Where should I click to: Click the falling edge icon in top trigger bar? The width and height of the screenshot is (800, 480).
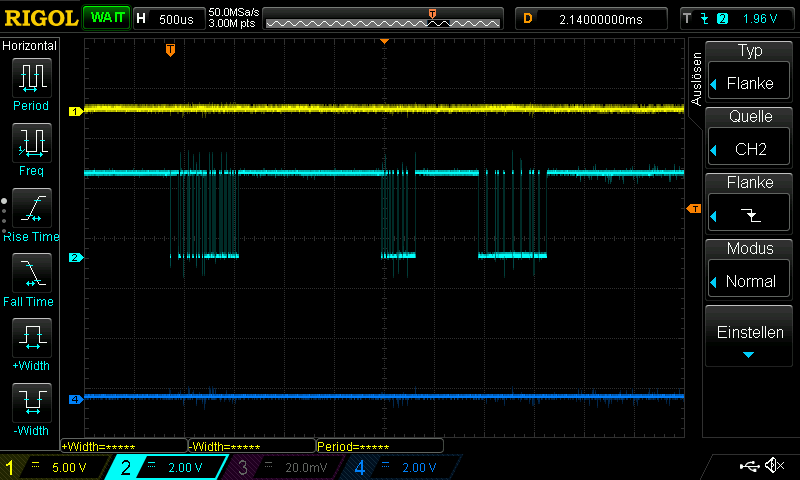click(705, 19)
